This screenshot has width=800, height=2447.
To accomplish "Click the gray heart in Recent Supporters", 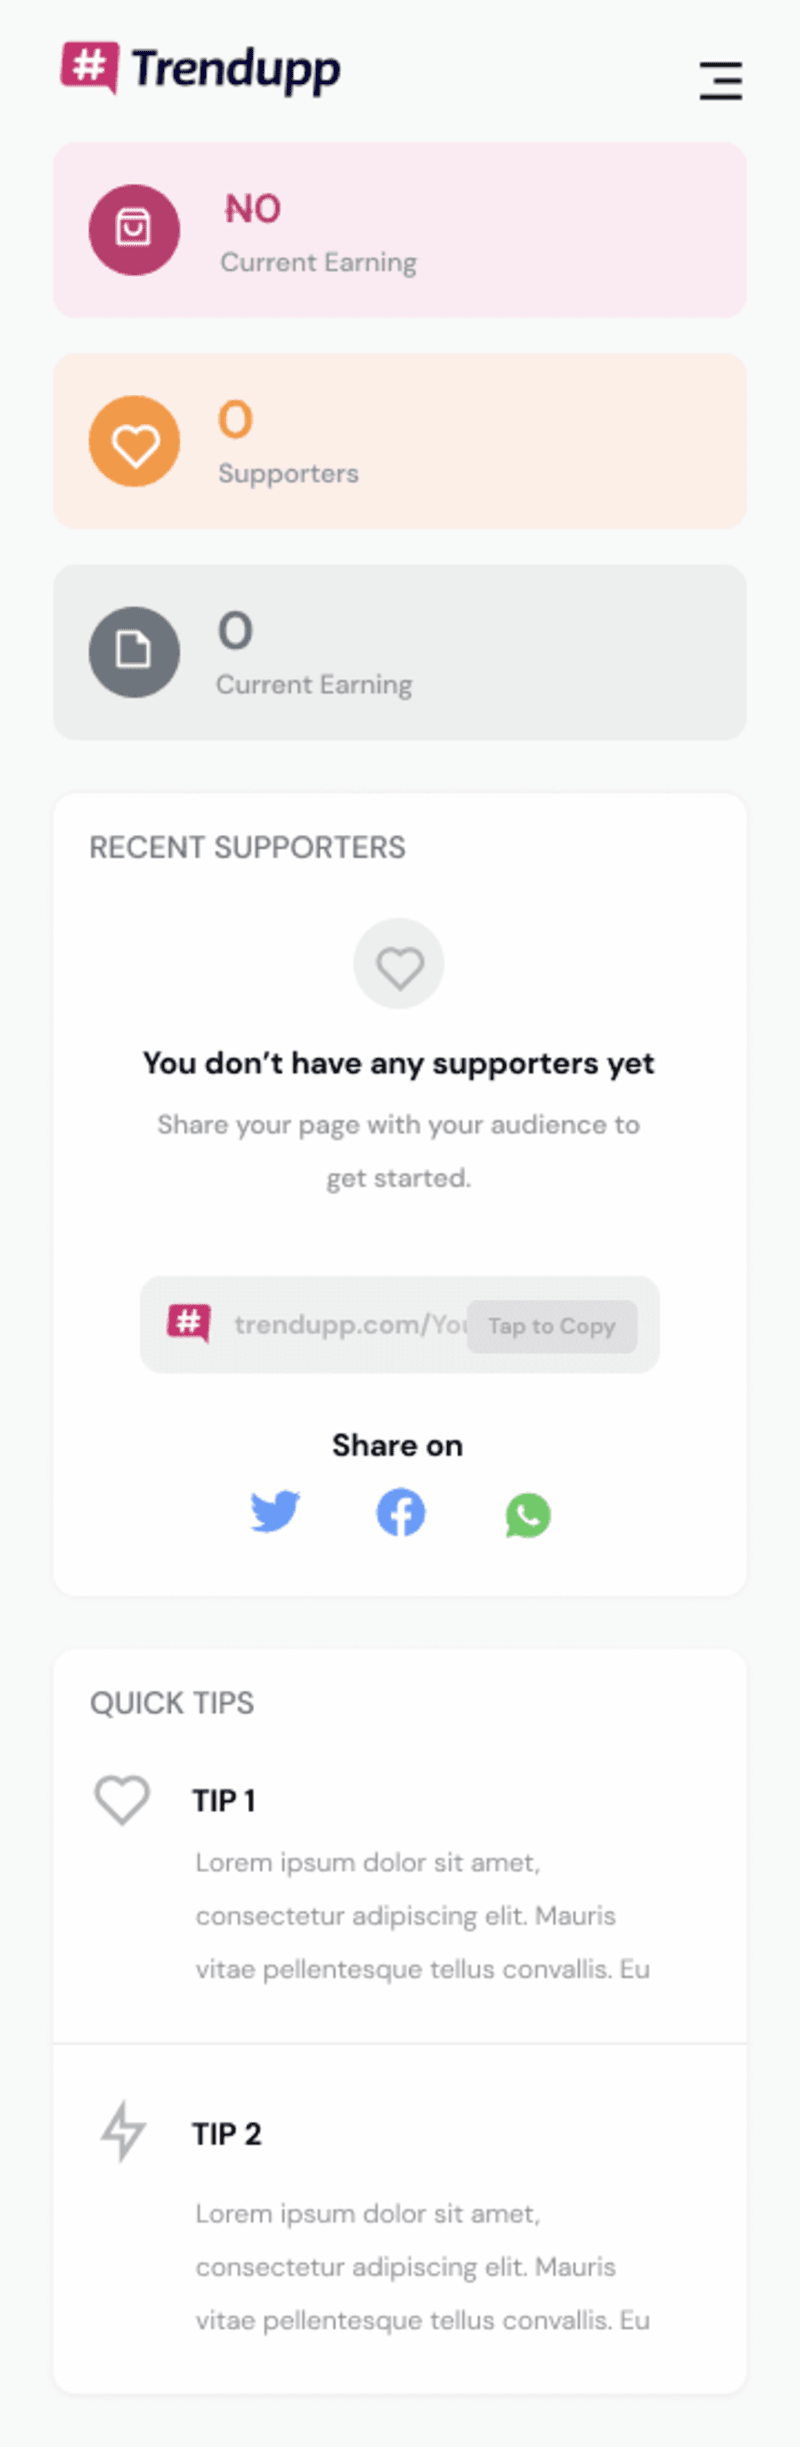I will 399,964.
